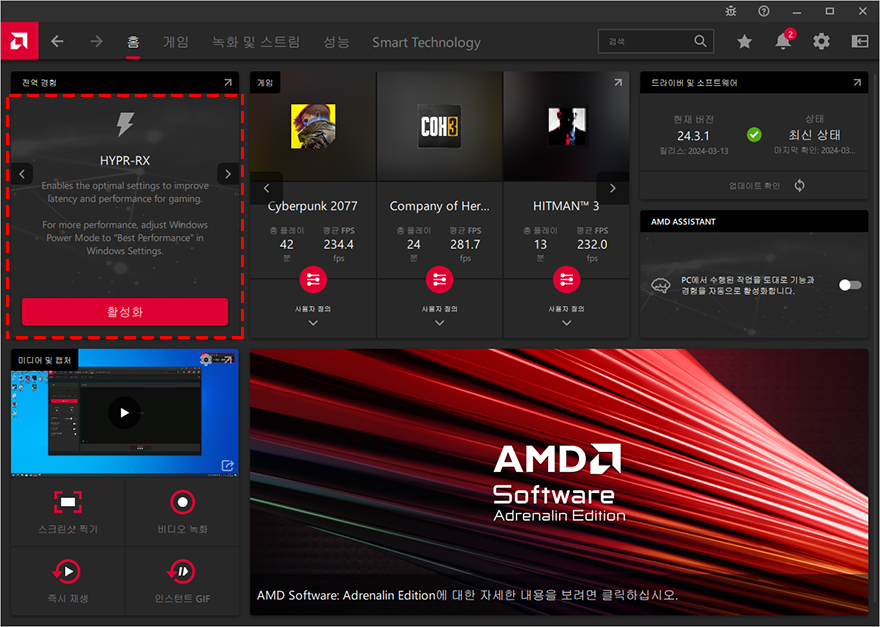Select the 홈 tab

(133, 42)
